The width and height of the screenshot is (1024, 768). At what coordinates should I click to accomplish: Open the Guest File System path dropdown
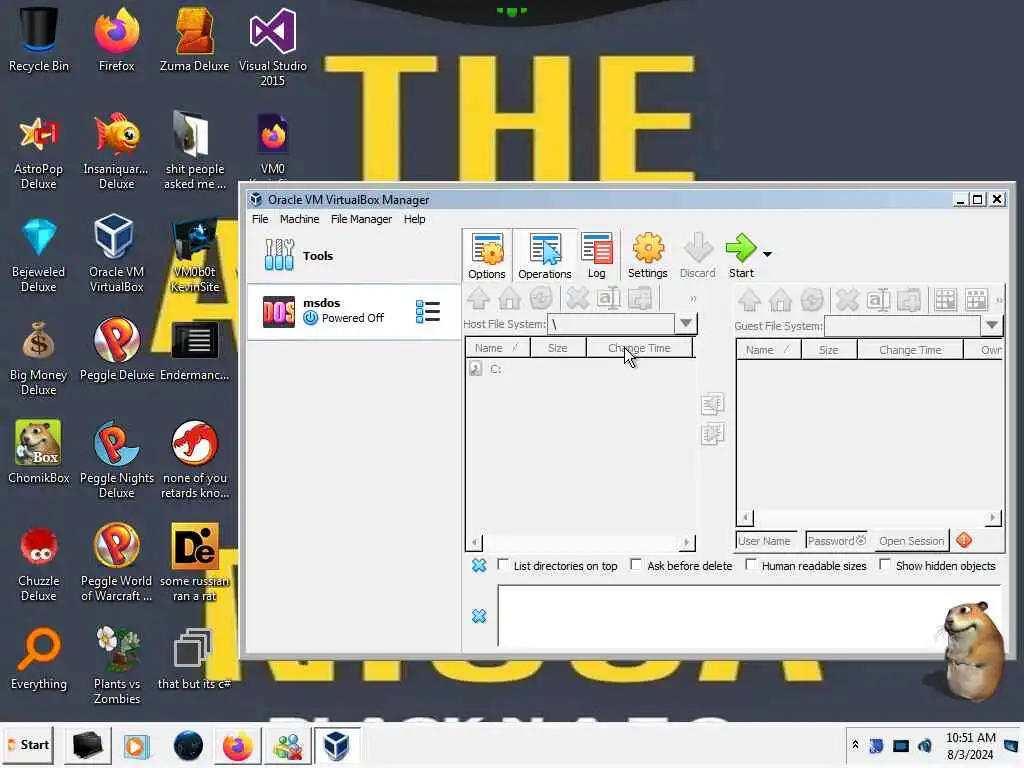pos(991,325)
